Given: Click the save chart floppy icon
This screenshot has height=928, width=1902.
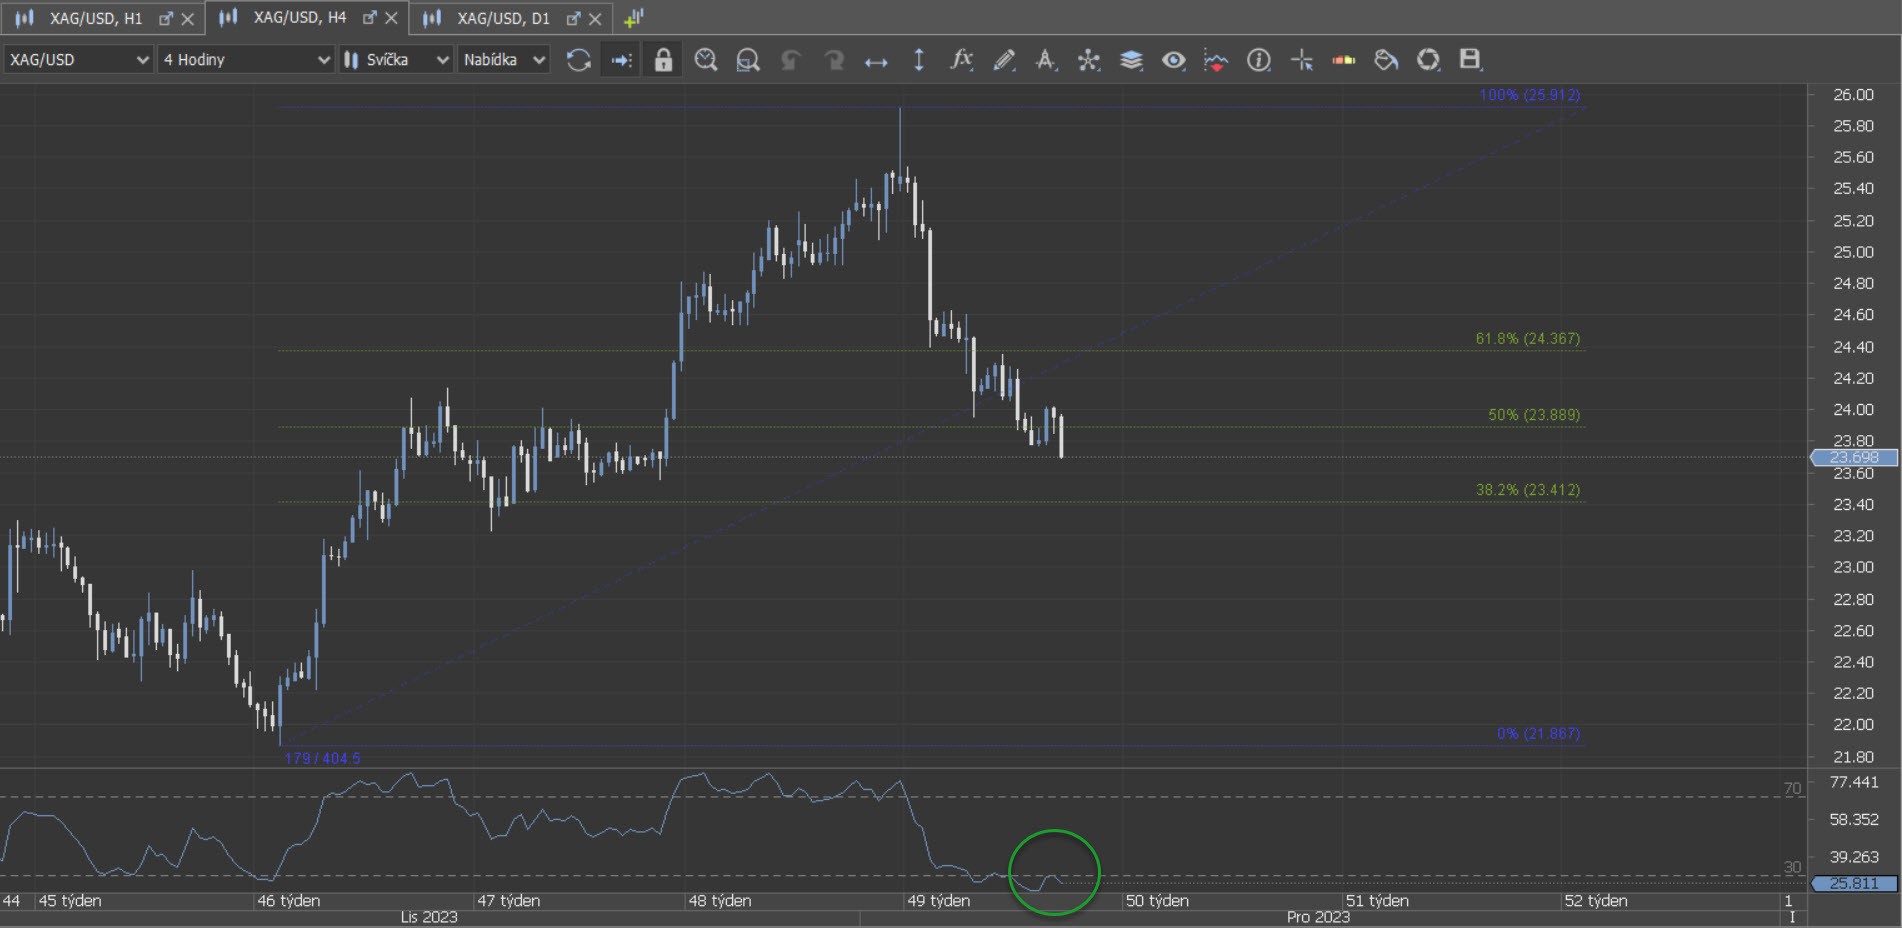Looking at the screenshot, I should (1469, 60).
